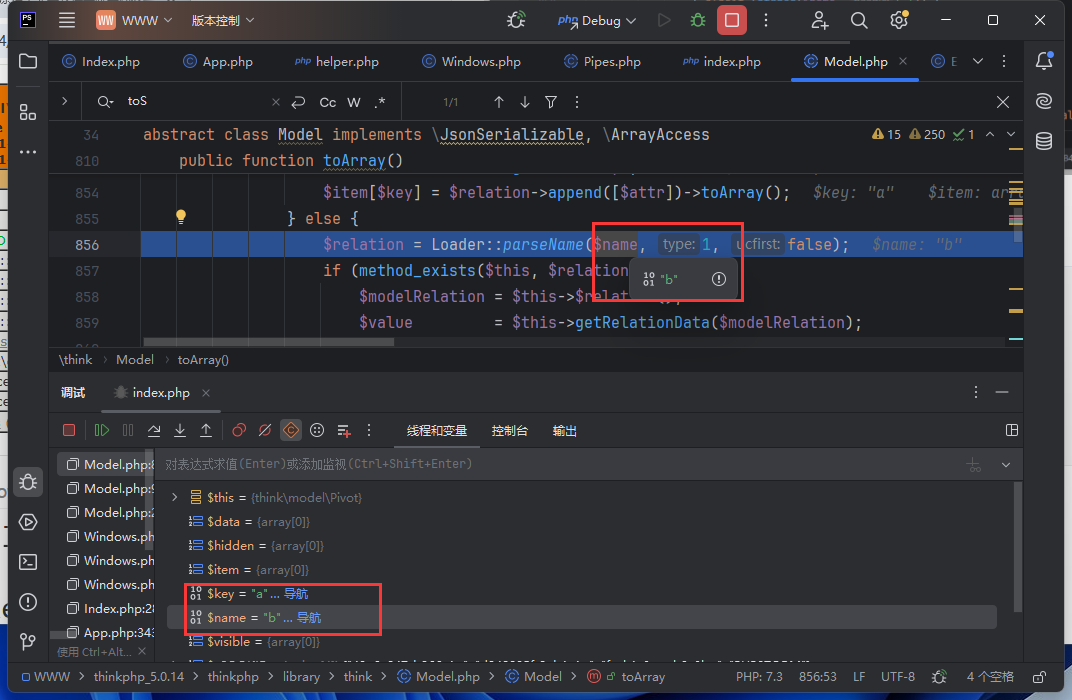The height and width of the screenshot is (700, 1072).
Task: Click the Step Into debug icon
Action: (x=180, y=430)
